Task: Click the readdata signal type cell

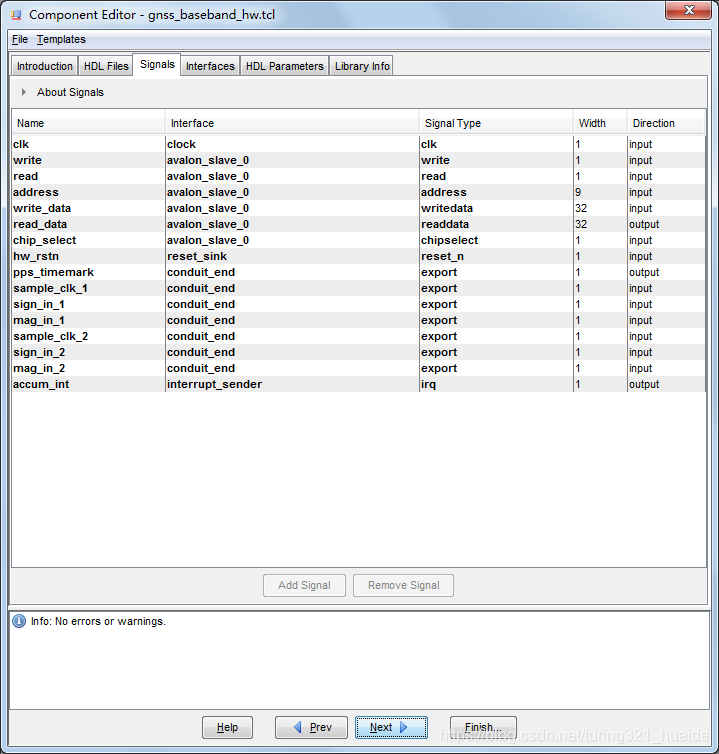Action: click(496, 224)
